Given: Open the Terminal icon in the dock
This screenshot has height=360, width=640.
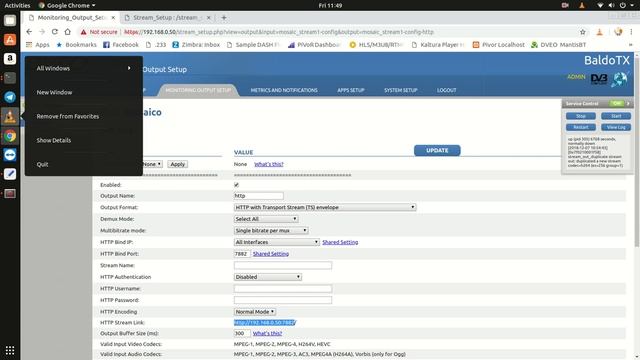Looking at the screenshot, I should tap(10, 78).
